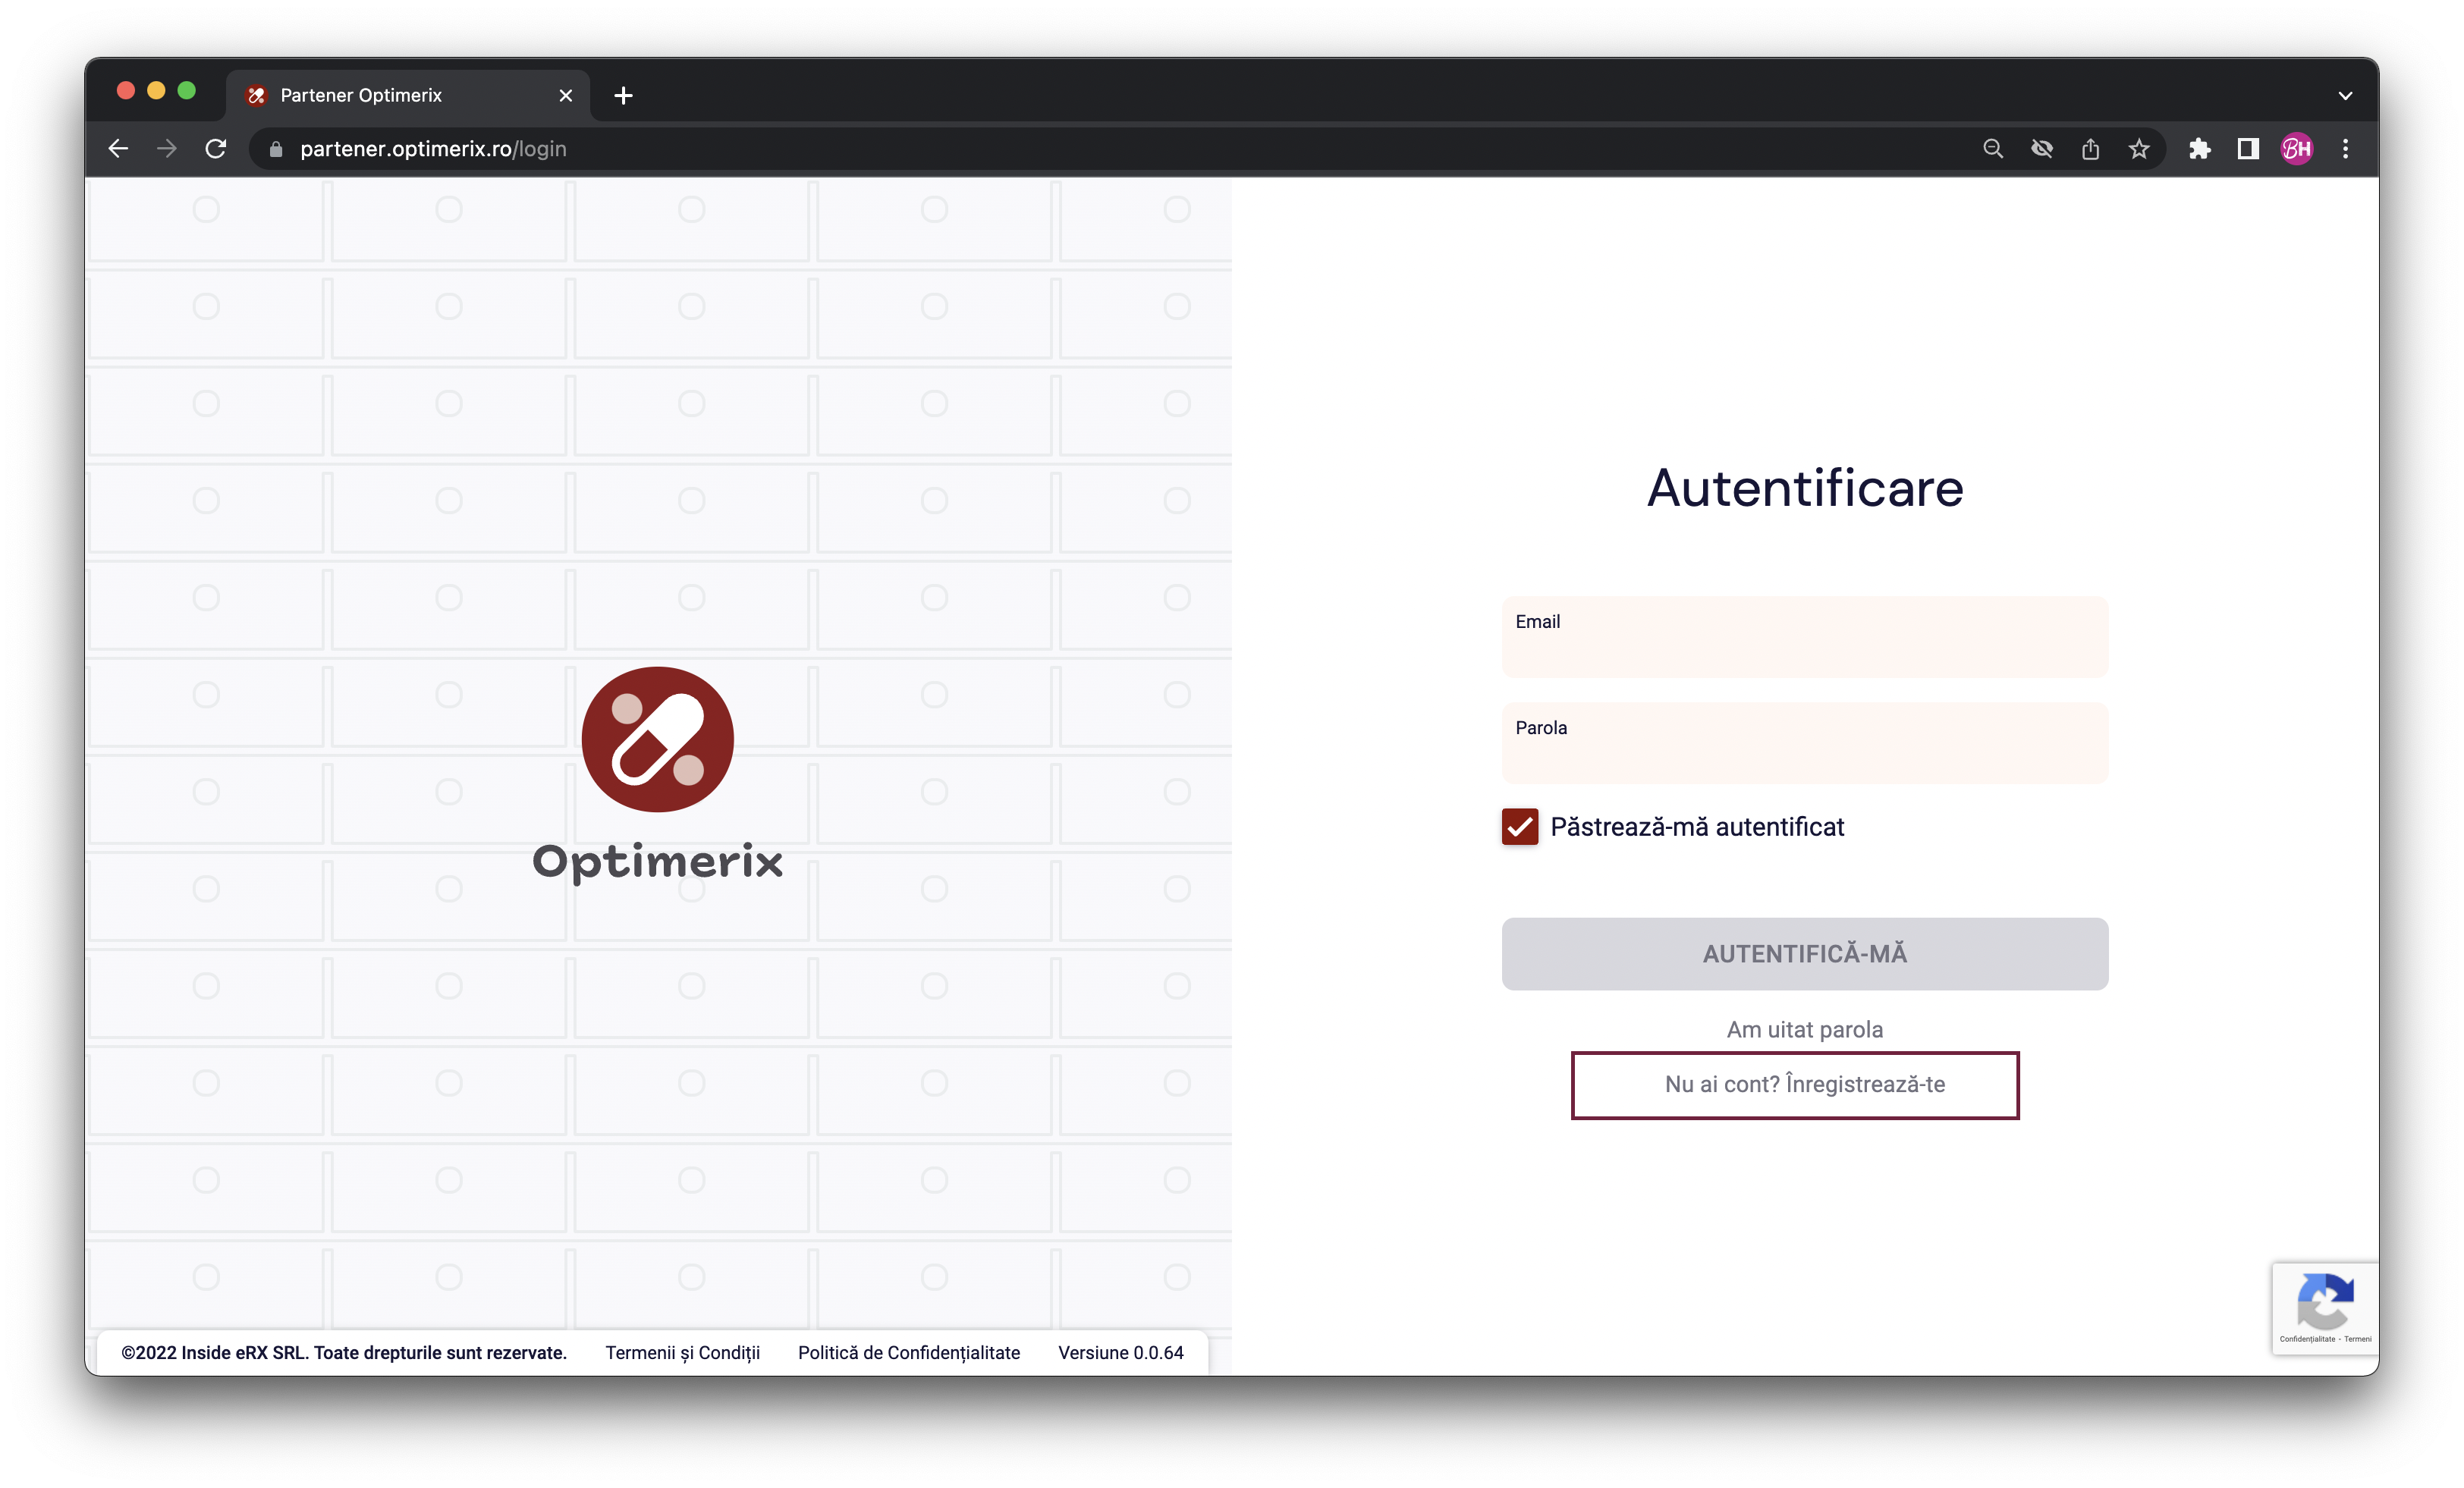The image size is (2464, 1488).
Task: Click the Autentificare heading
Action: coord(1805,488)
